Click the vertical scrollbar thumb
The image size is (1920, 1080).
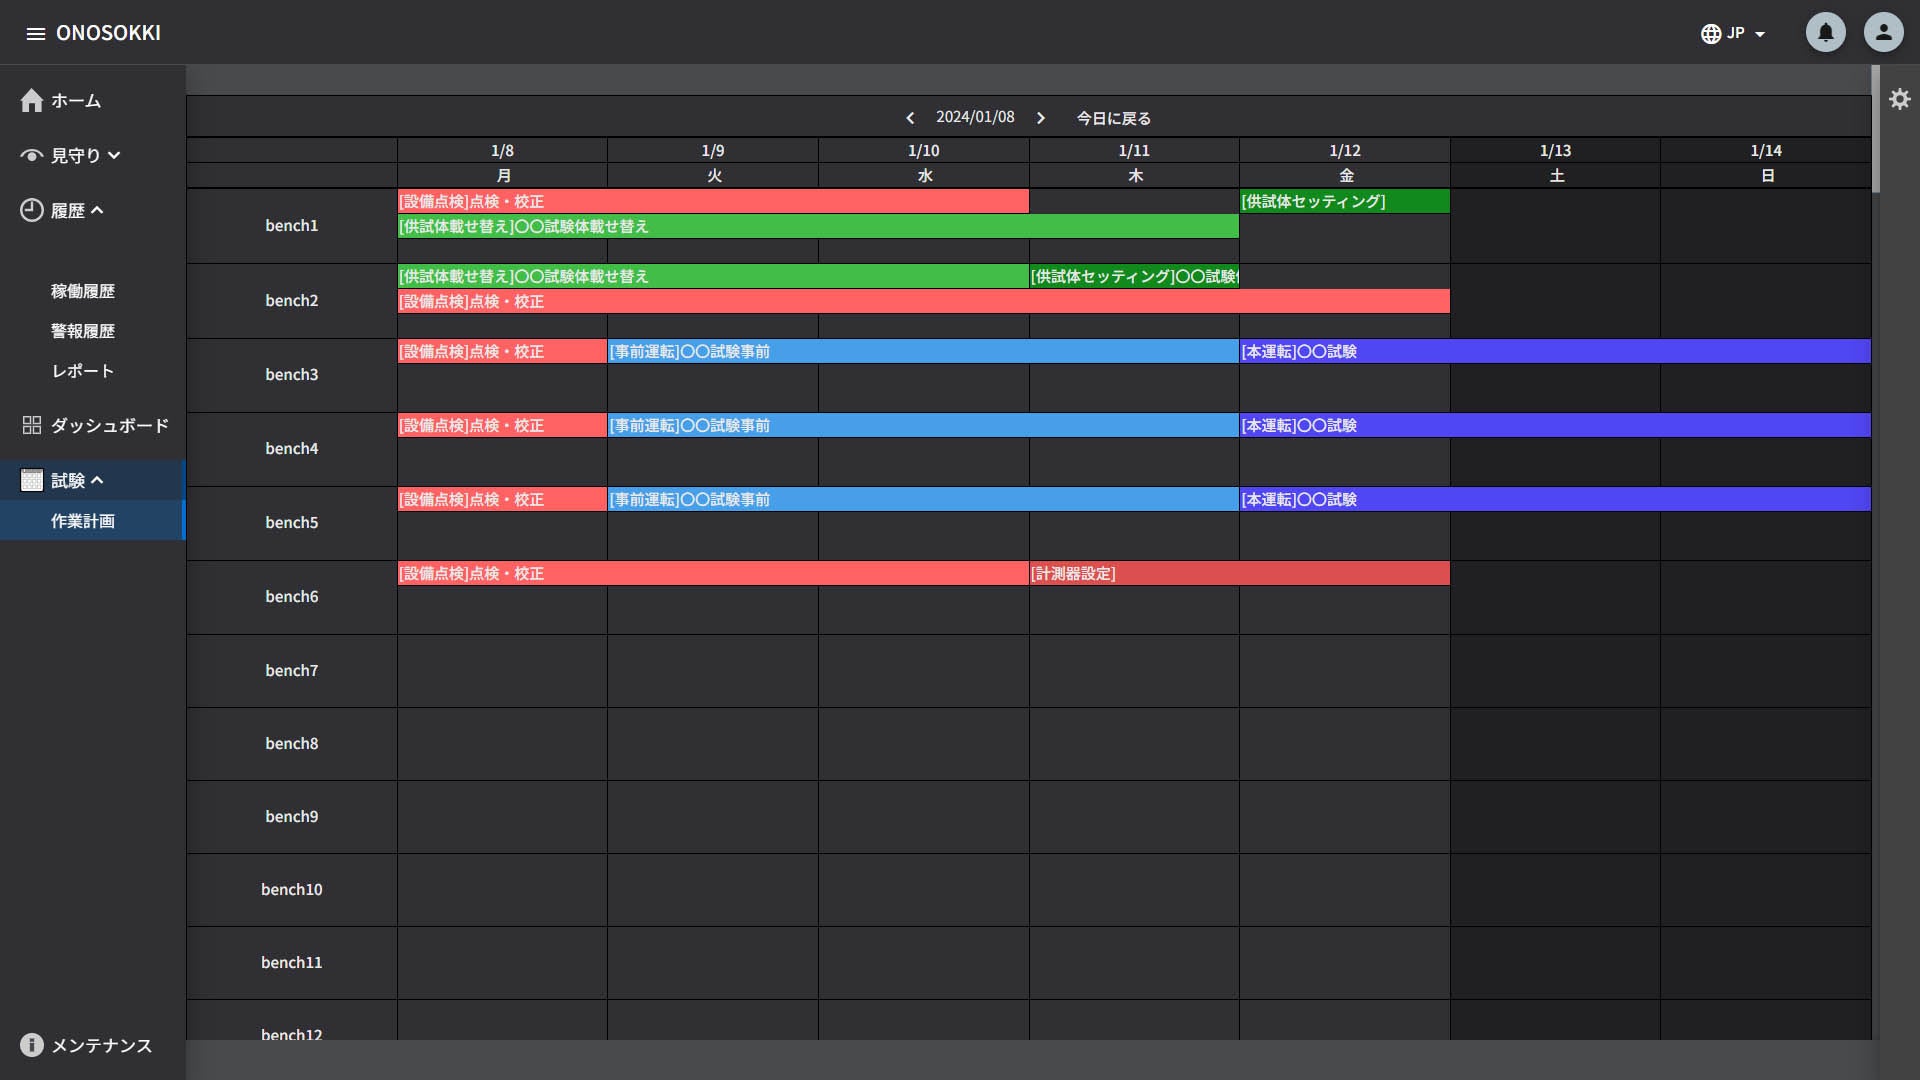1875,130
